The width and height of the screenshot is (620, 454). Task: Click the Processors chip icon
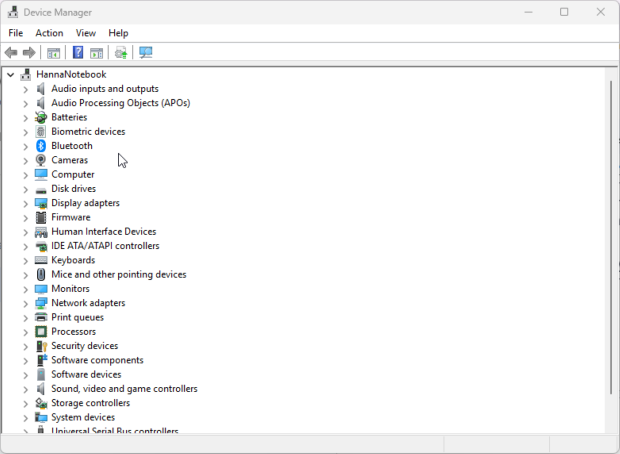tap(41, 332)
